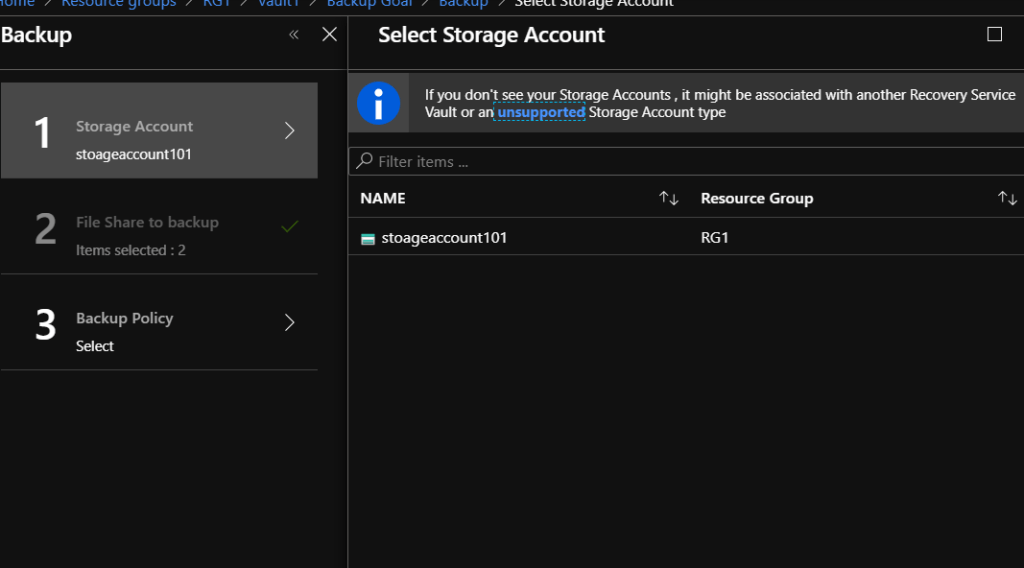
Task: Expand Storage Account step via chevron
Action: (290, 130)
